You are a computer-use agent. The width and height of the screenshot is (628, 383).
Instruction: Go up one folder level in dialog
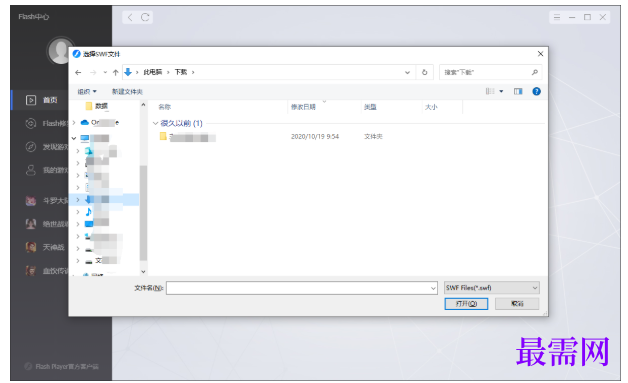116,73
